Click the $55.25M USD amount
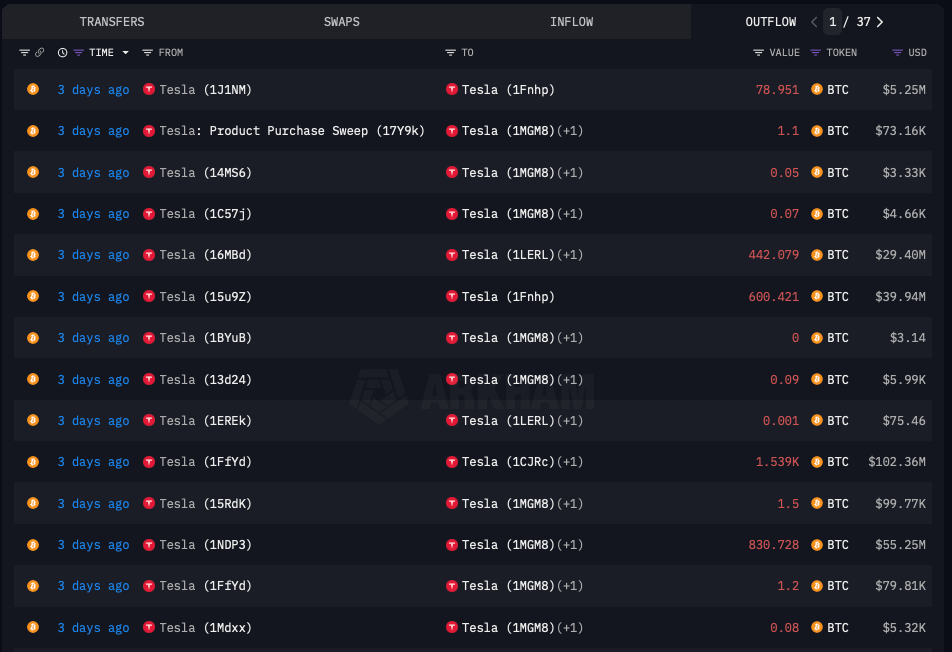Viewport: 952px width, 652px height. point(900,545)
